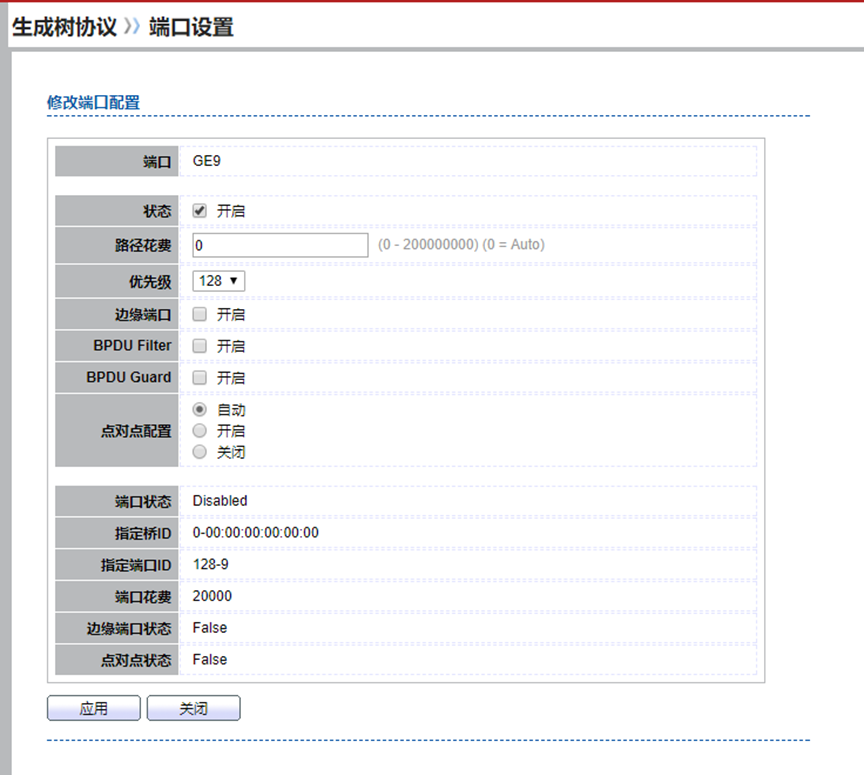Open the 优先级 dropdown showing 128
The image size is (864, 775).
tap(218, 281)
